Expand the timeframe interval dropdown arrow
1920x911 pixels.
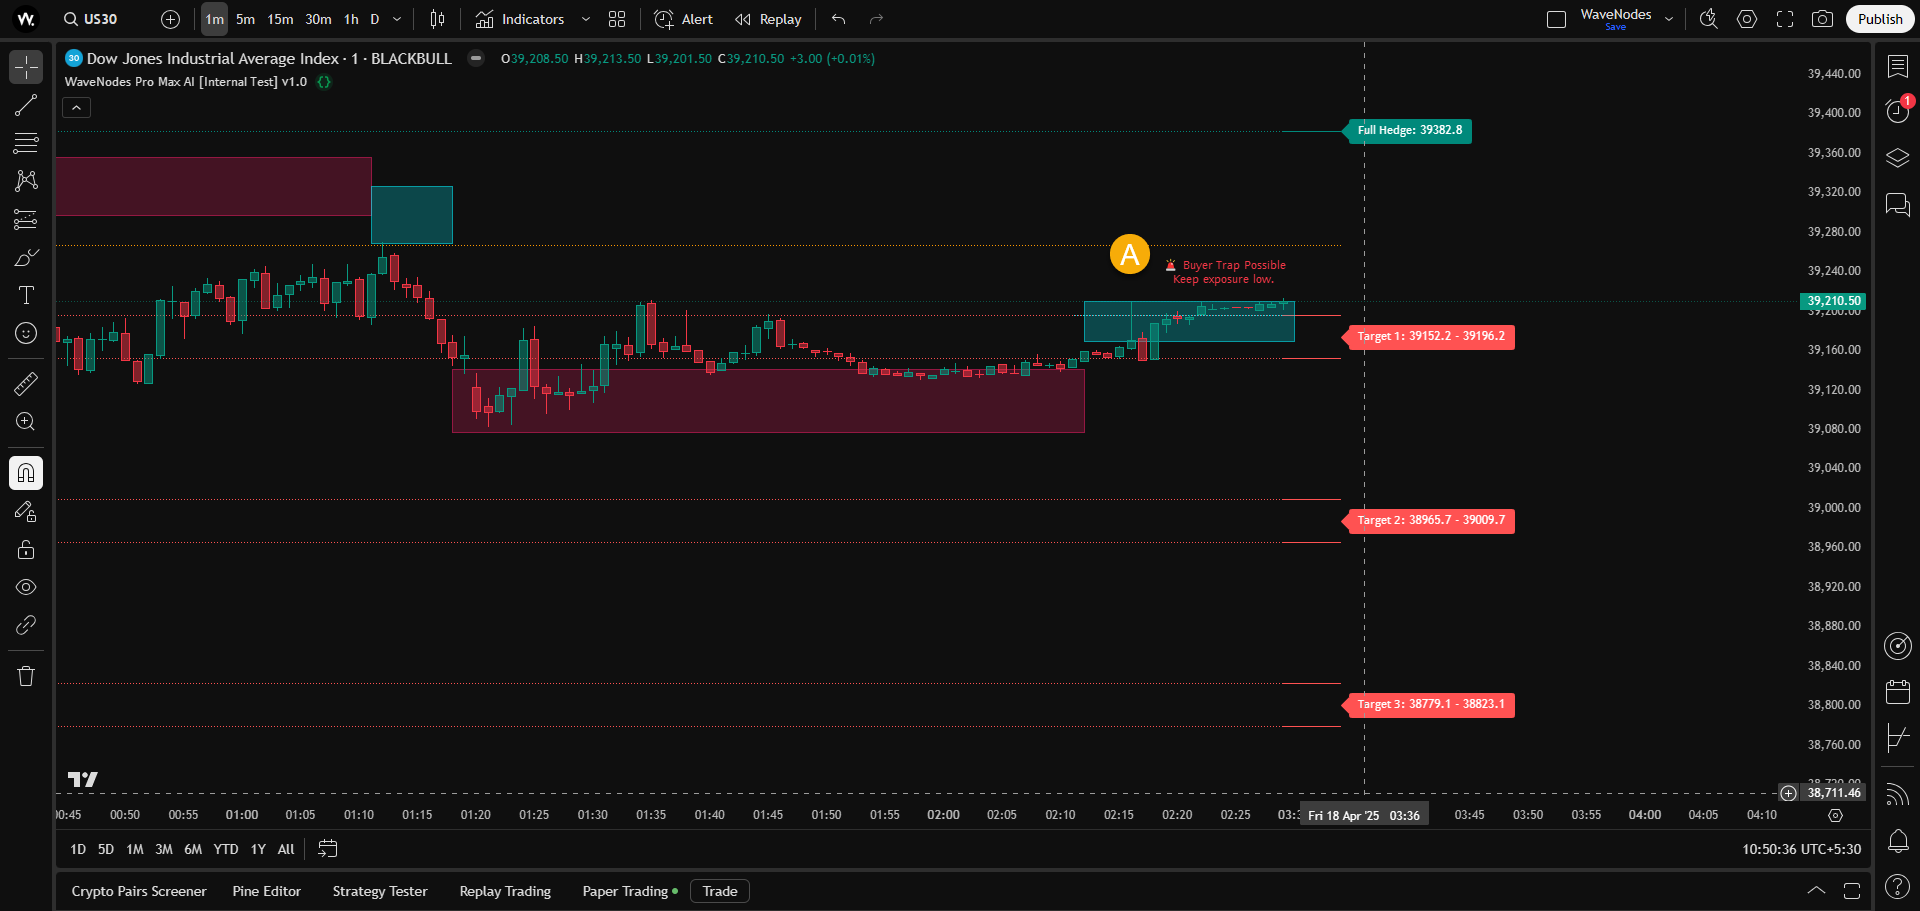point(397,19)
